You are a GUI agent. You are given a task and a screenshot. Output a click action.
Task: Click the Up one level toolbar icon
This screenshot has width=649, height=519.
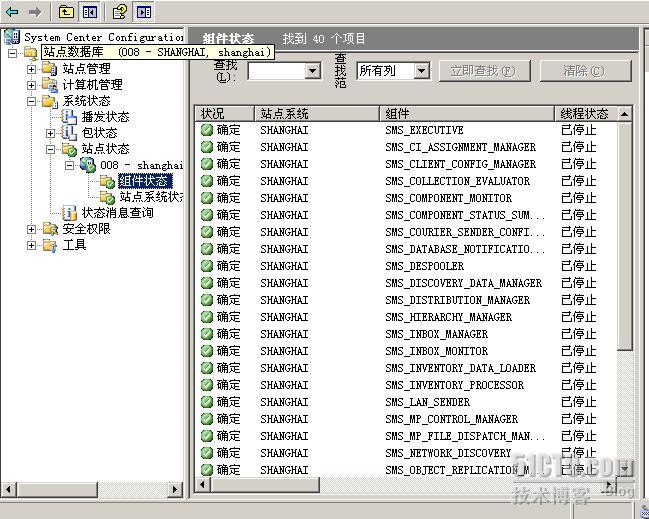pos(66,12)
